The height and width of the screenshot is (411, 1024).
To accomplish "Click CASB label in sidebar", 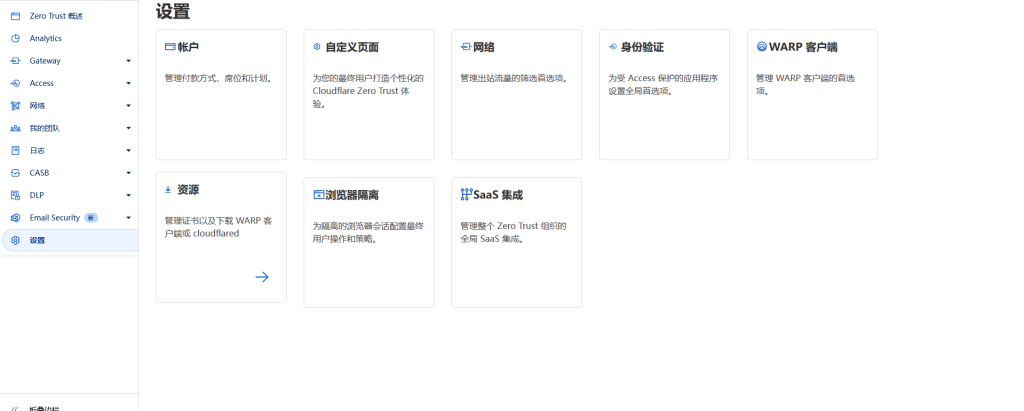I will click(x=39, y=173).
